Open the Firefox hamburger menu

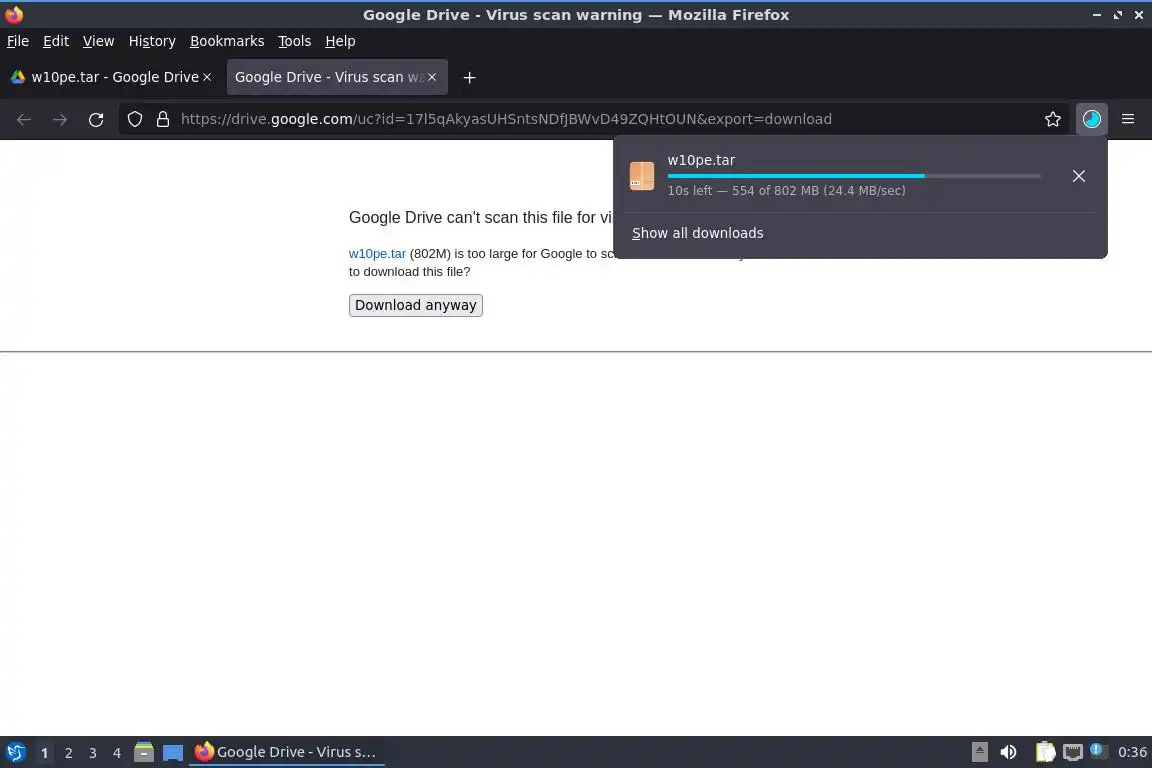1128,119
